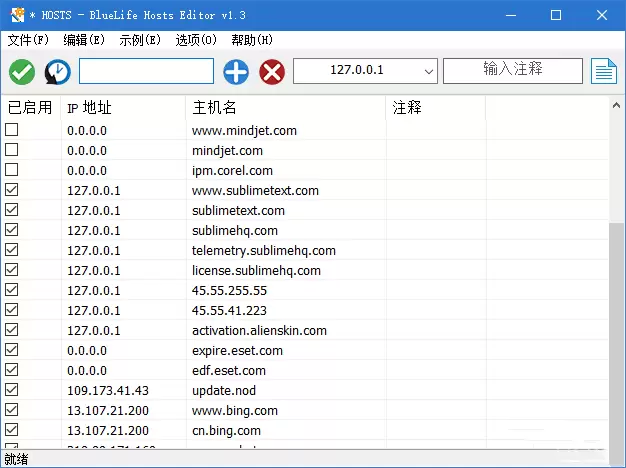The width and height of the screenshot is (626, 468).
Task: Minimize the Hosts Editor window
Action: [x=511, y=15]
